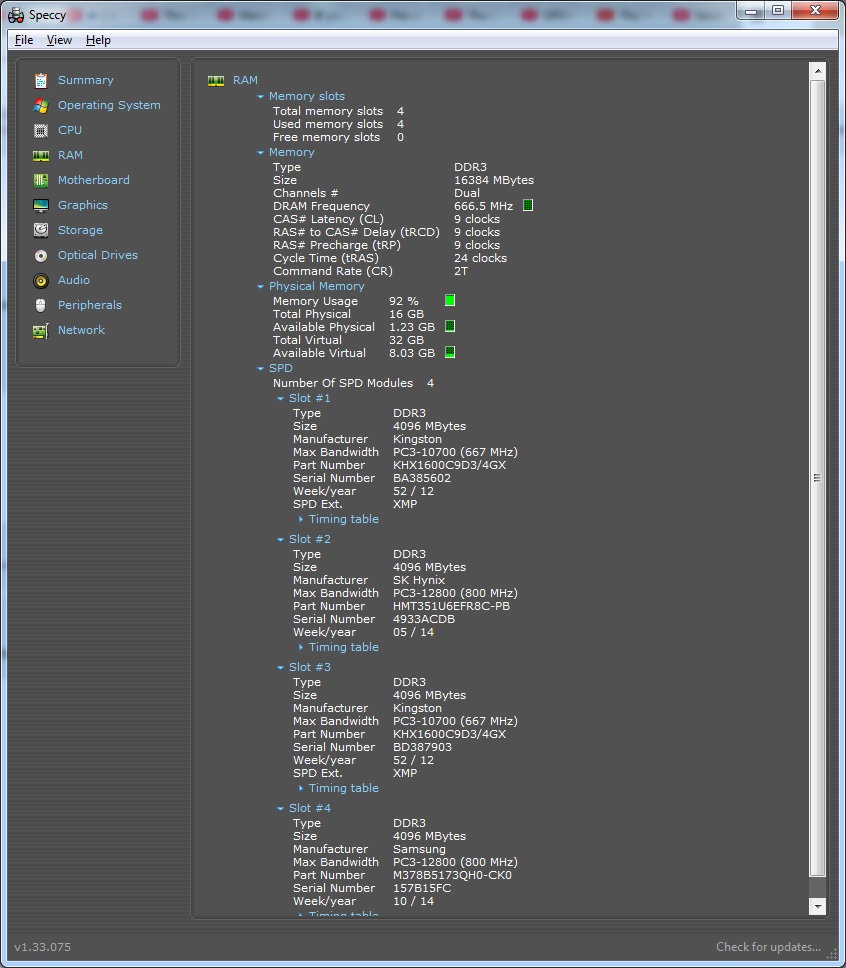Click the Operating System Windows flag icon

click(41, 106)
